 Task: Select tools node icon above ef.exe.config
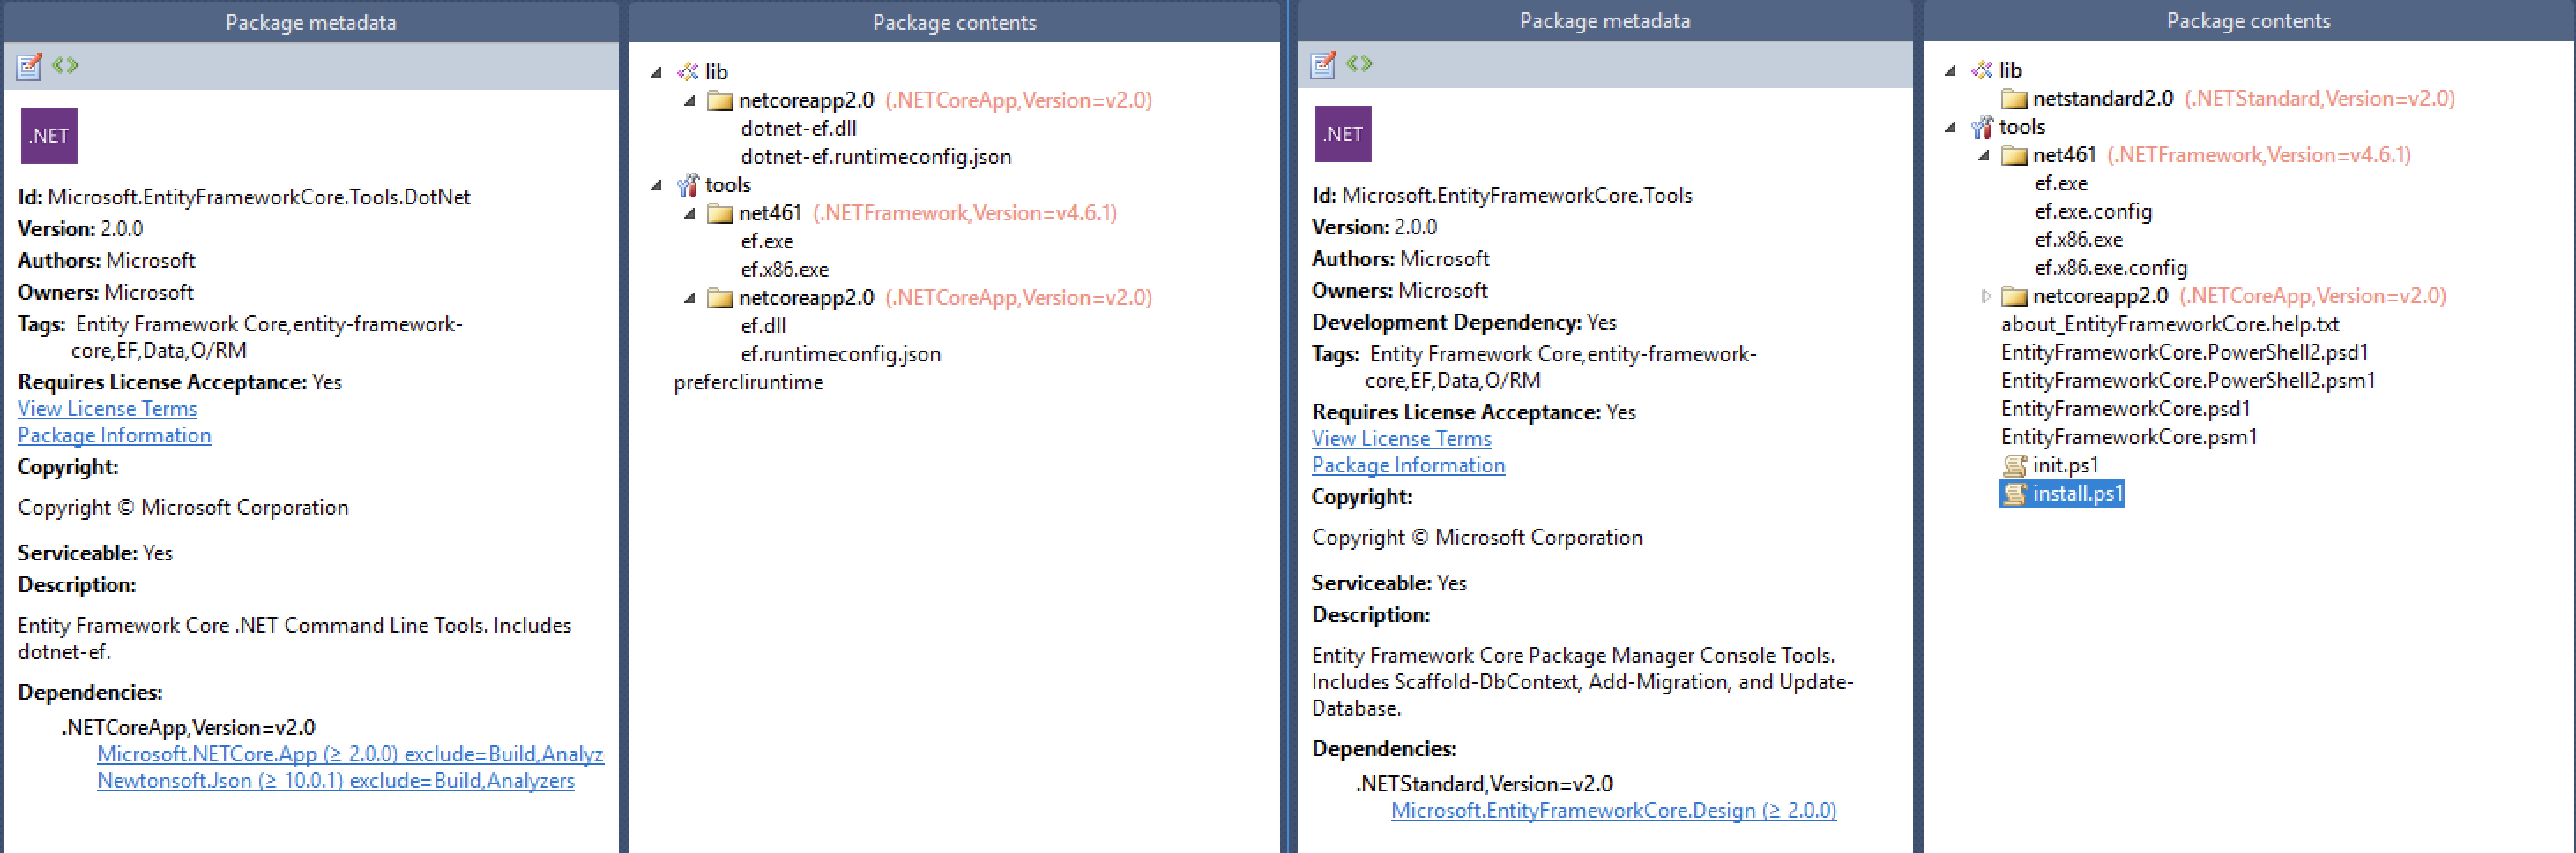pyautogui.click(x=1982, y=127)
